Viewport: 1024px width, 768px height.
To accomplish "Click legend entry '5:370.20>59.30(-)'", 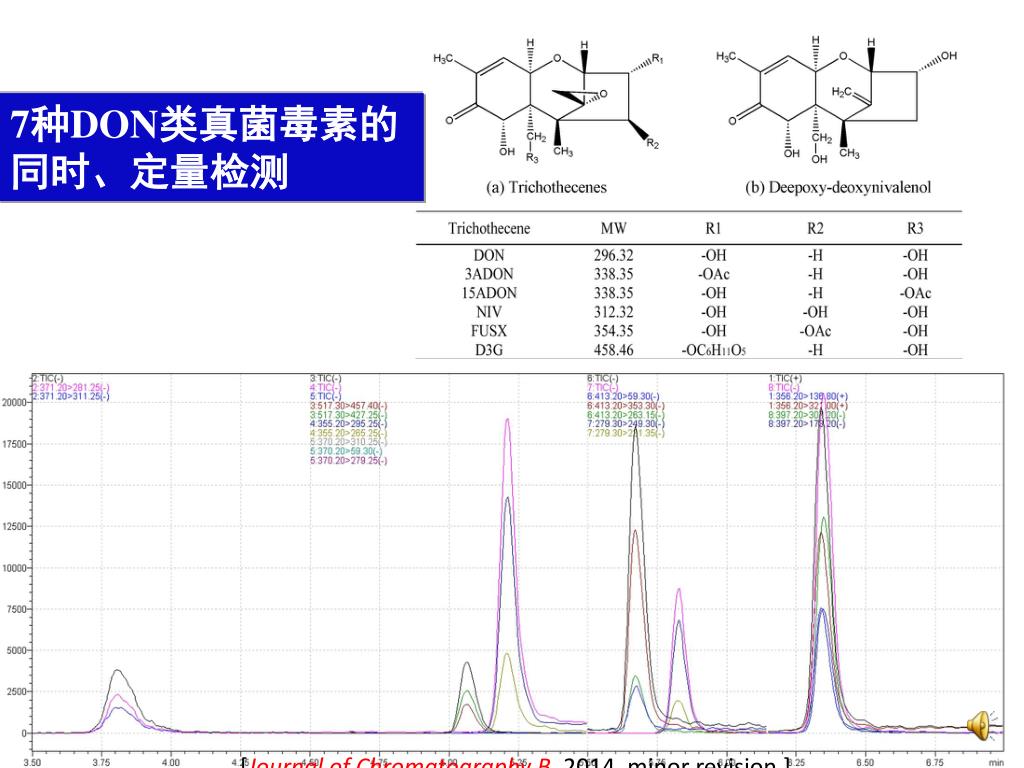I will click(346, 451).
